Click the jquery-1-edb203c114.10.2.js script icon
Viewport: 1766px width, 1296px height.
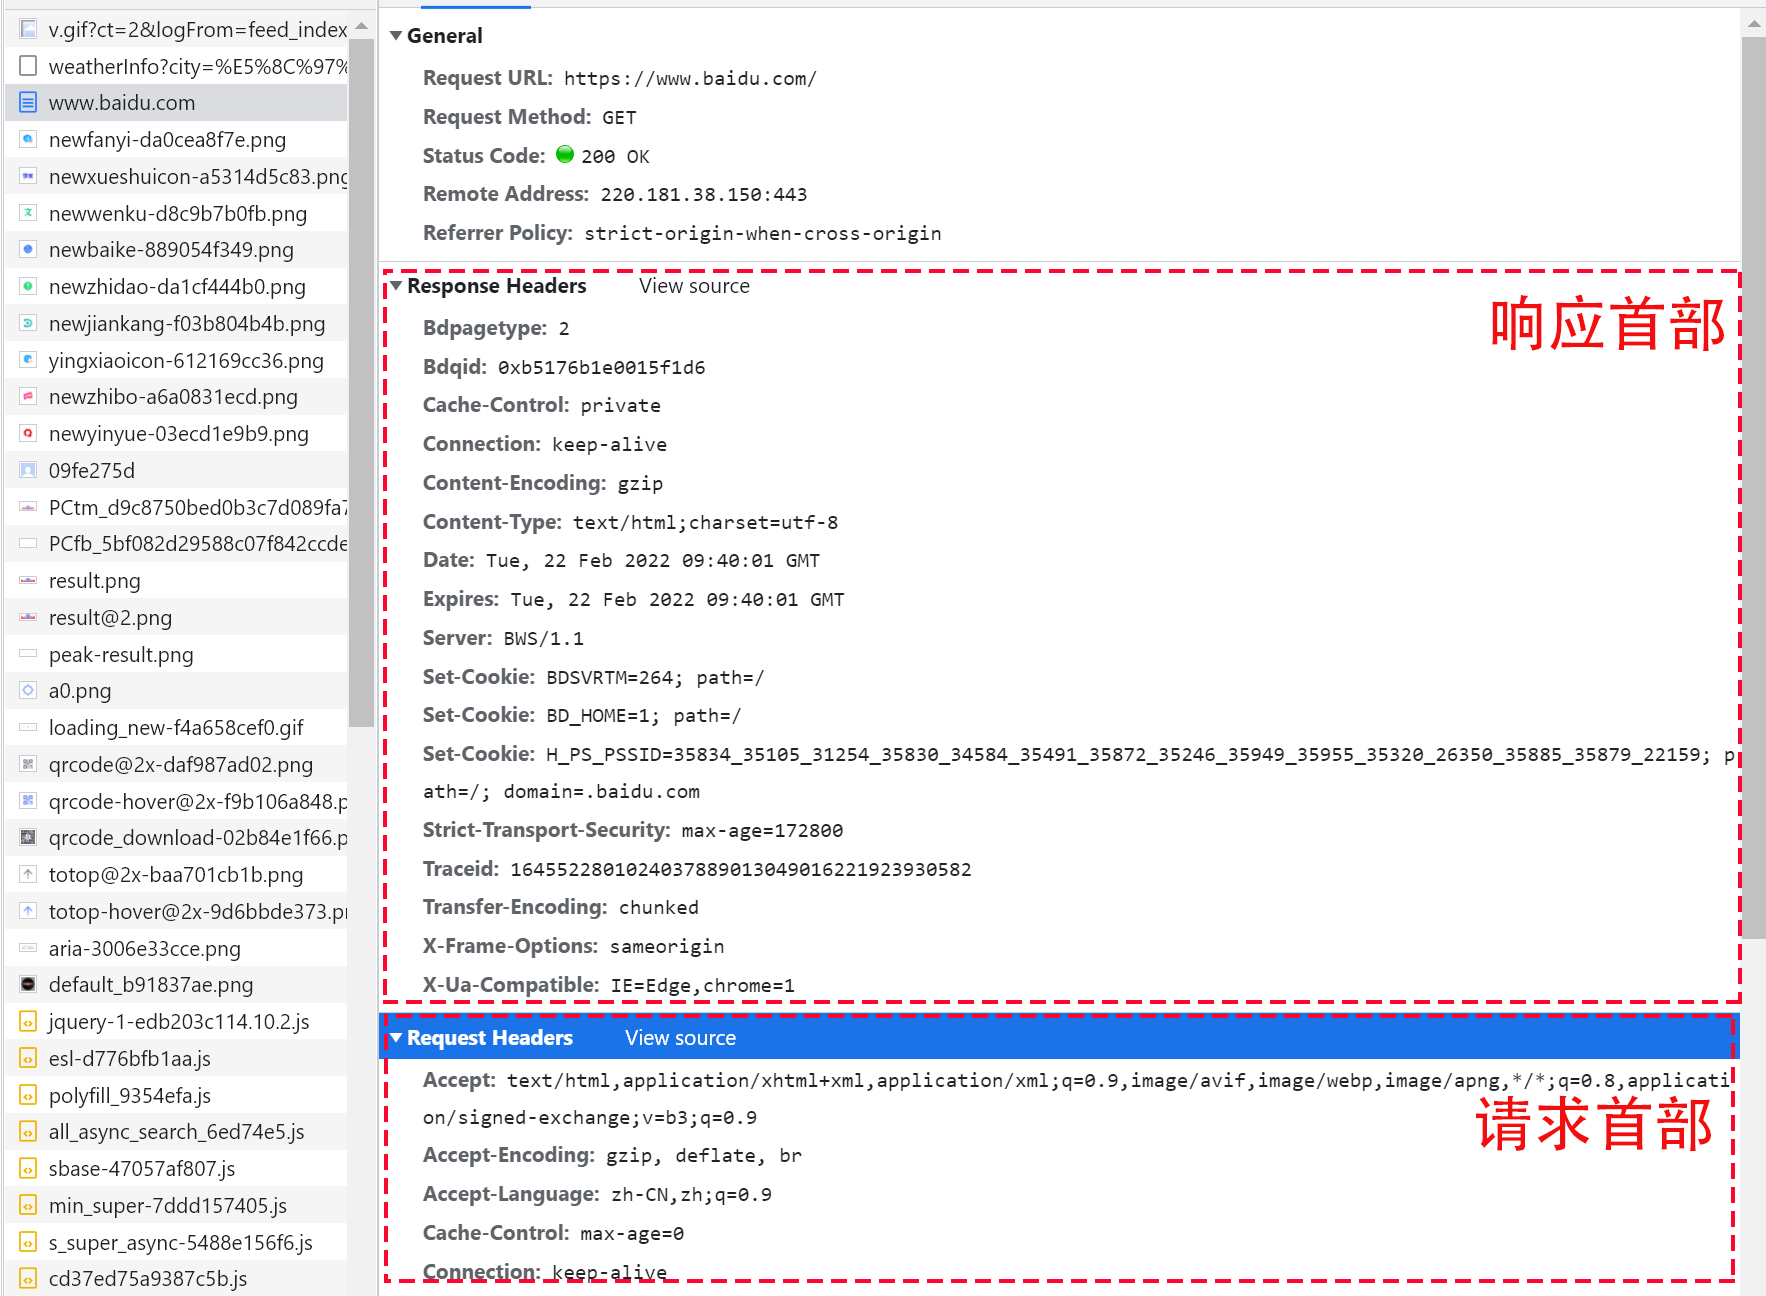click(x=28, y=1021)
